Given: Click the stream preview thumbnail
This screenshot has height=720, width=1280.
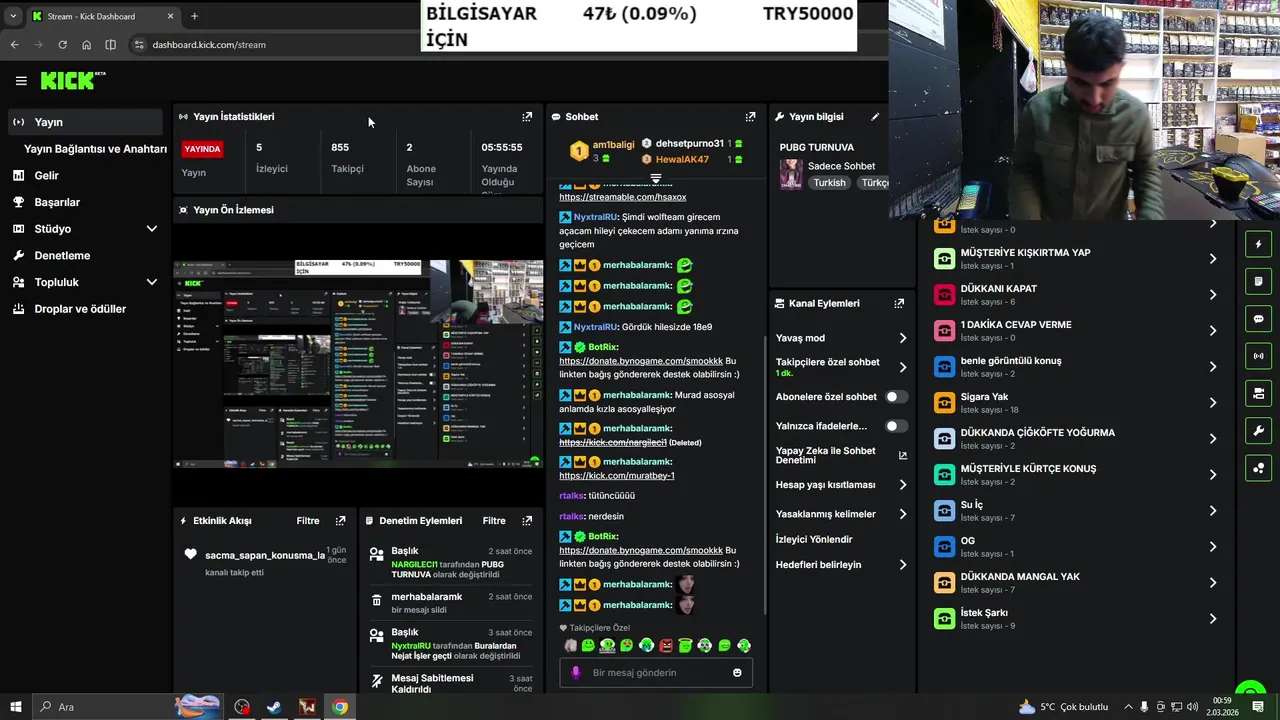Looking at the screenshot, I should pyautogui.click(x=359, y=364).
